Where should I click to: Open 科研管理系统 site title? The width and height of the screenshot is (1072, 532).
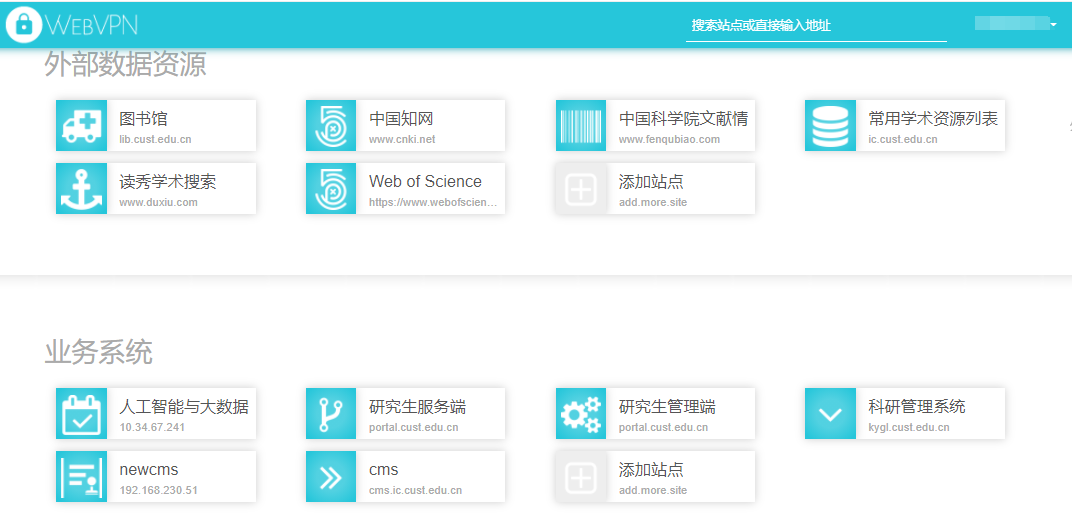click(x=917, y=407)
